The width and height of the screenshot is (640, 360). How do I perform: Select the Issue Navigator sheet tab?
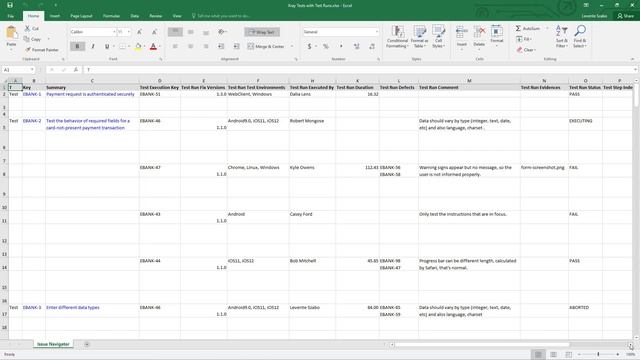(x=53, y=344)
